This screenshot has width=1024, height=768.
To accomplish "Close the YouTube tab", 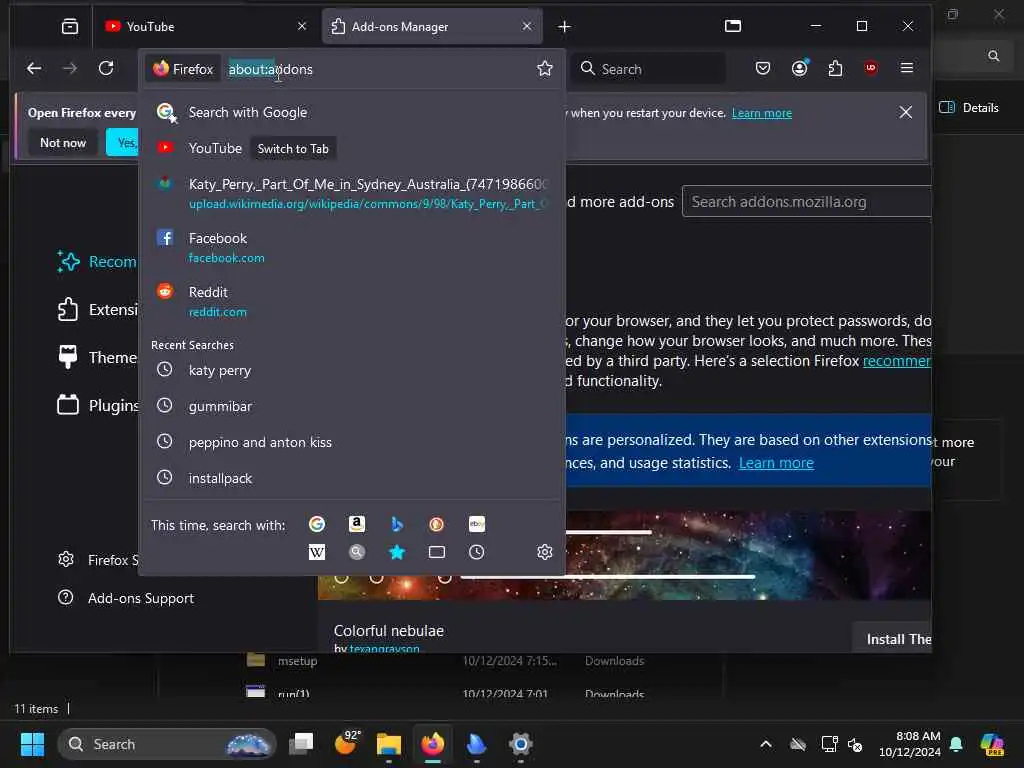I will [x=302, y=26].
